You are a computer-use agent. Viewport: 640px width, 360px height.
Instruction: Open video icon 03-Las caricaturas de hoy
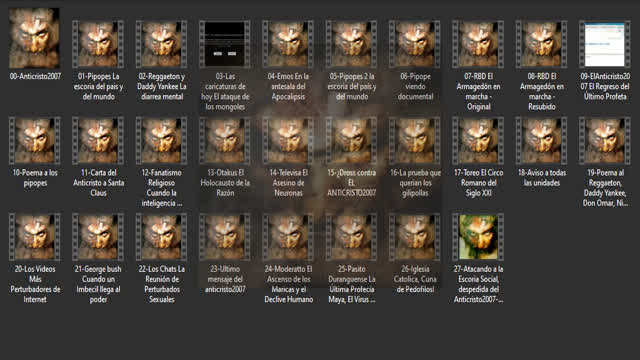(225, 44)
